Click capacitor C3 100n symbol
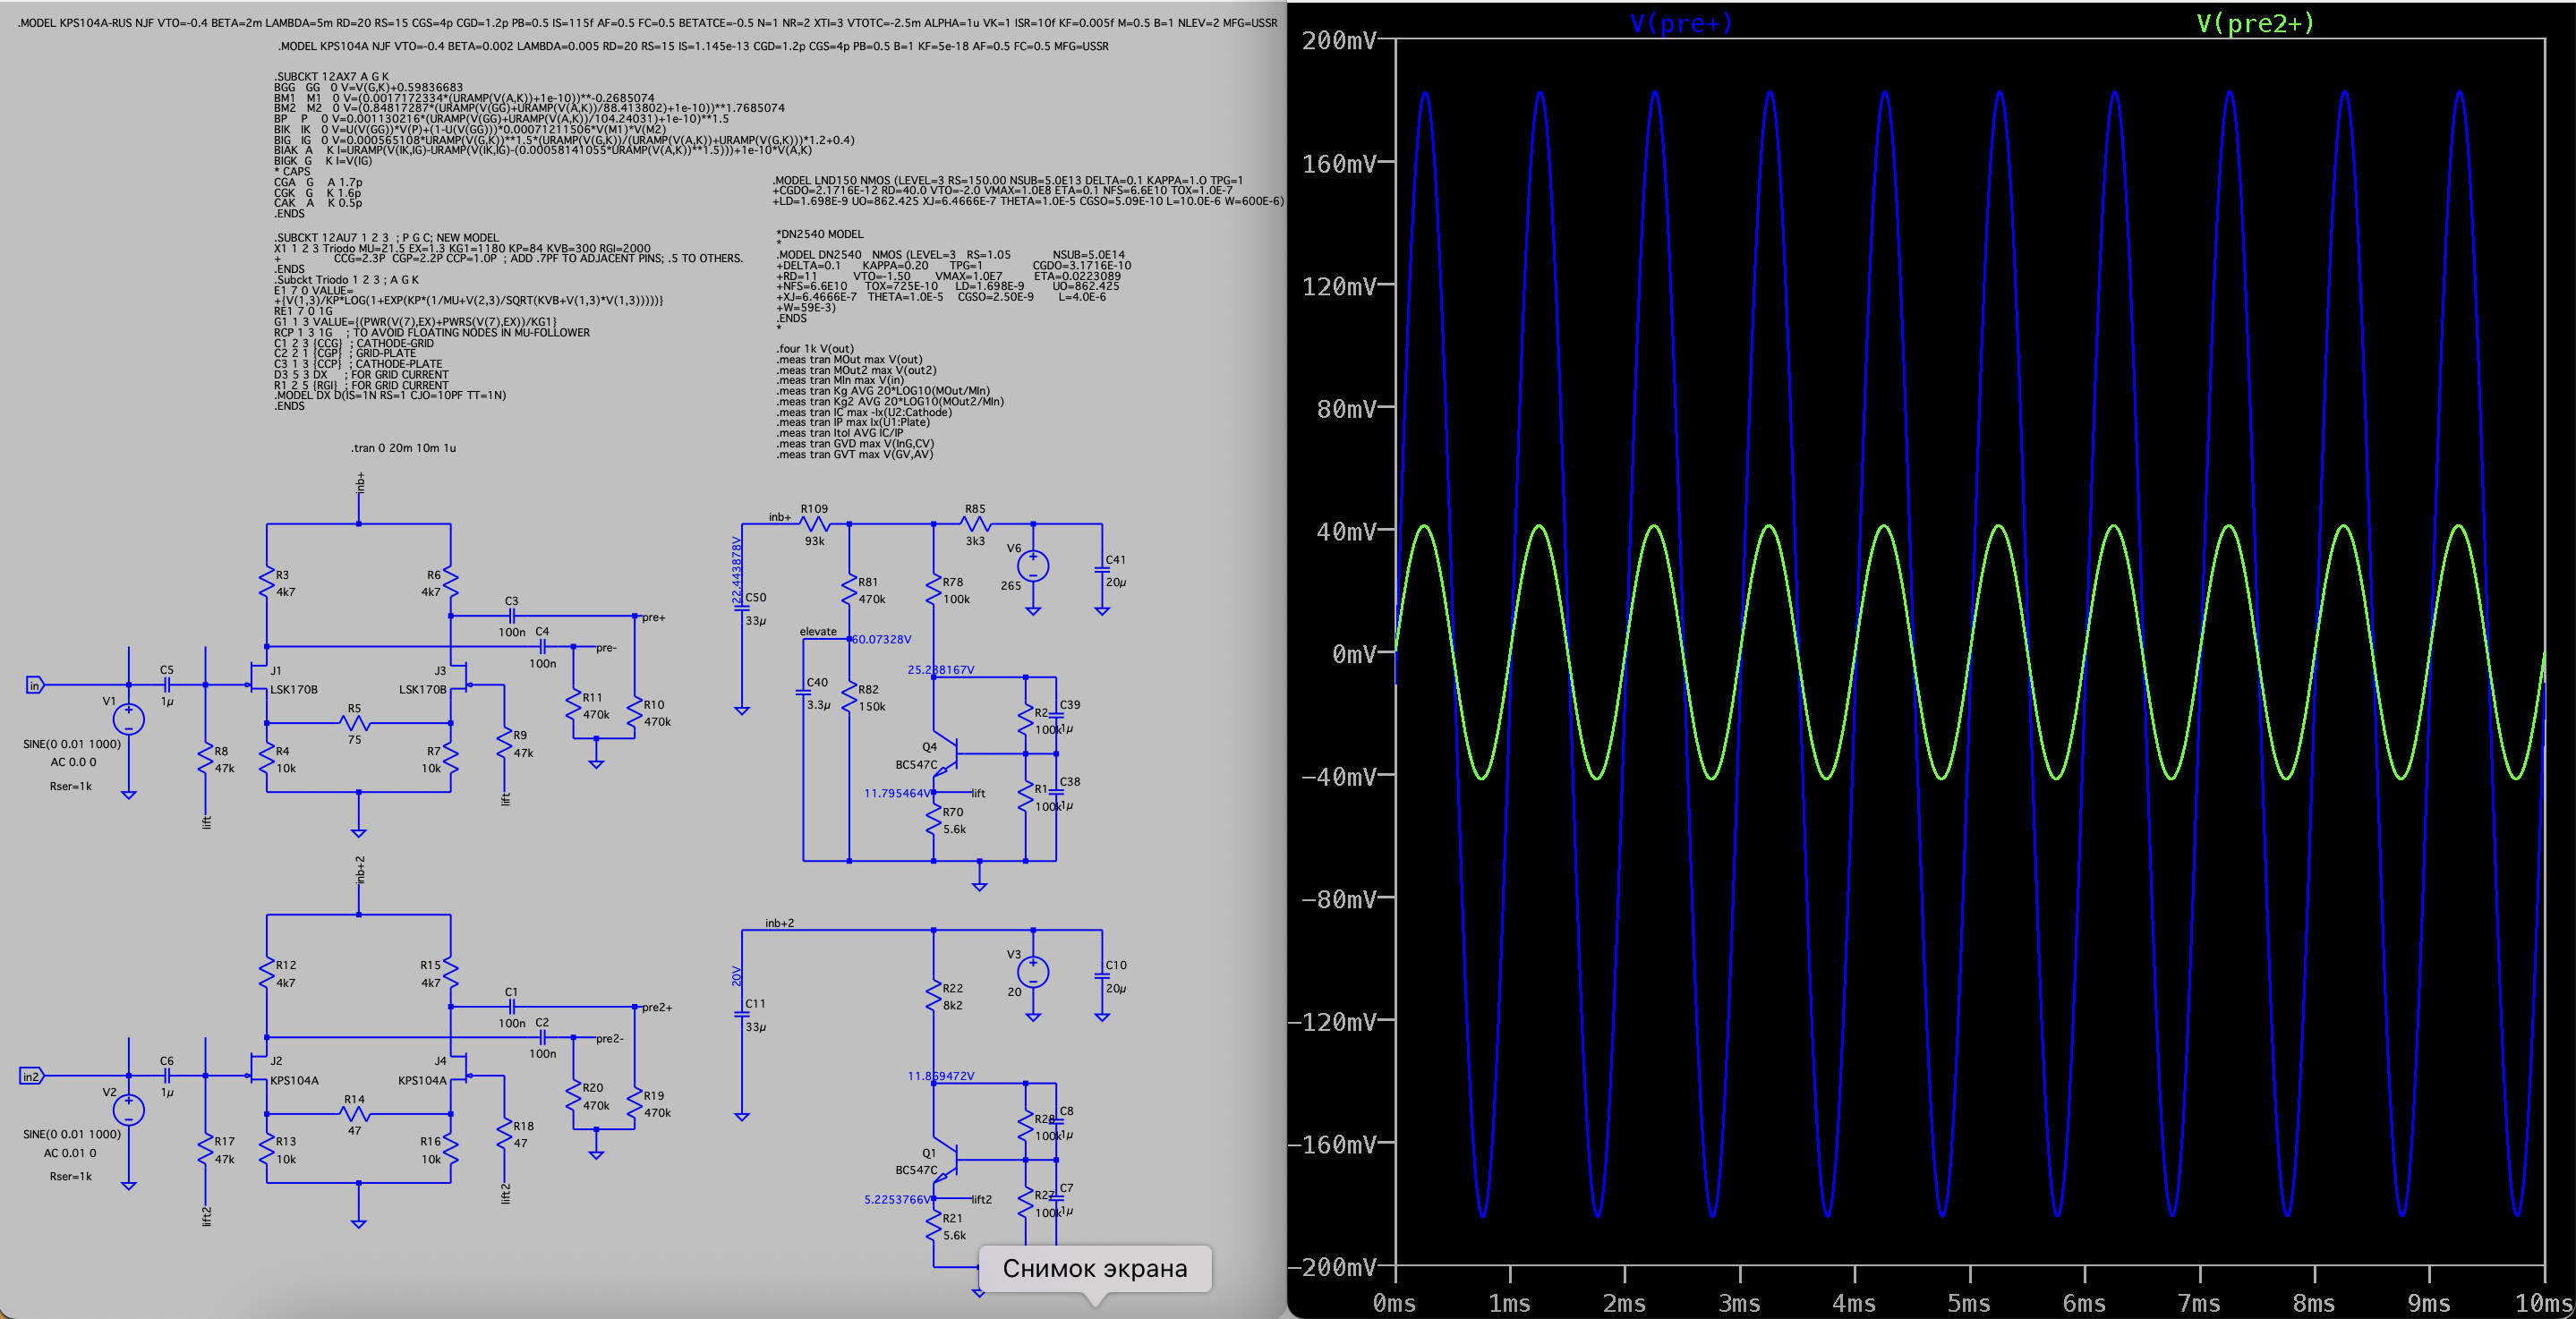This screenshot has width=2576, height=1319. pos(511,616)
